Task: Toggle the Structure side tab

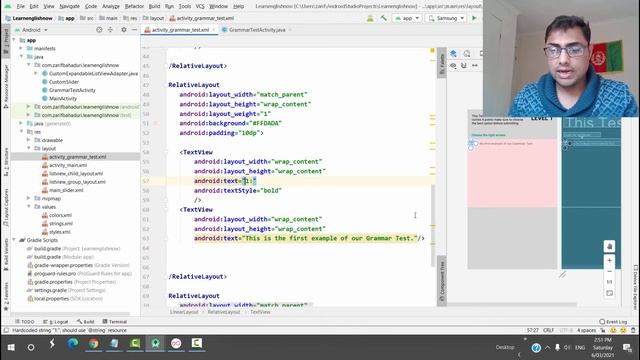Action: click(x=6, y=162)
